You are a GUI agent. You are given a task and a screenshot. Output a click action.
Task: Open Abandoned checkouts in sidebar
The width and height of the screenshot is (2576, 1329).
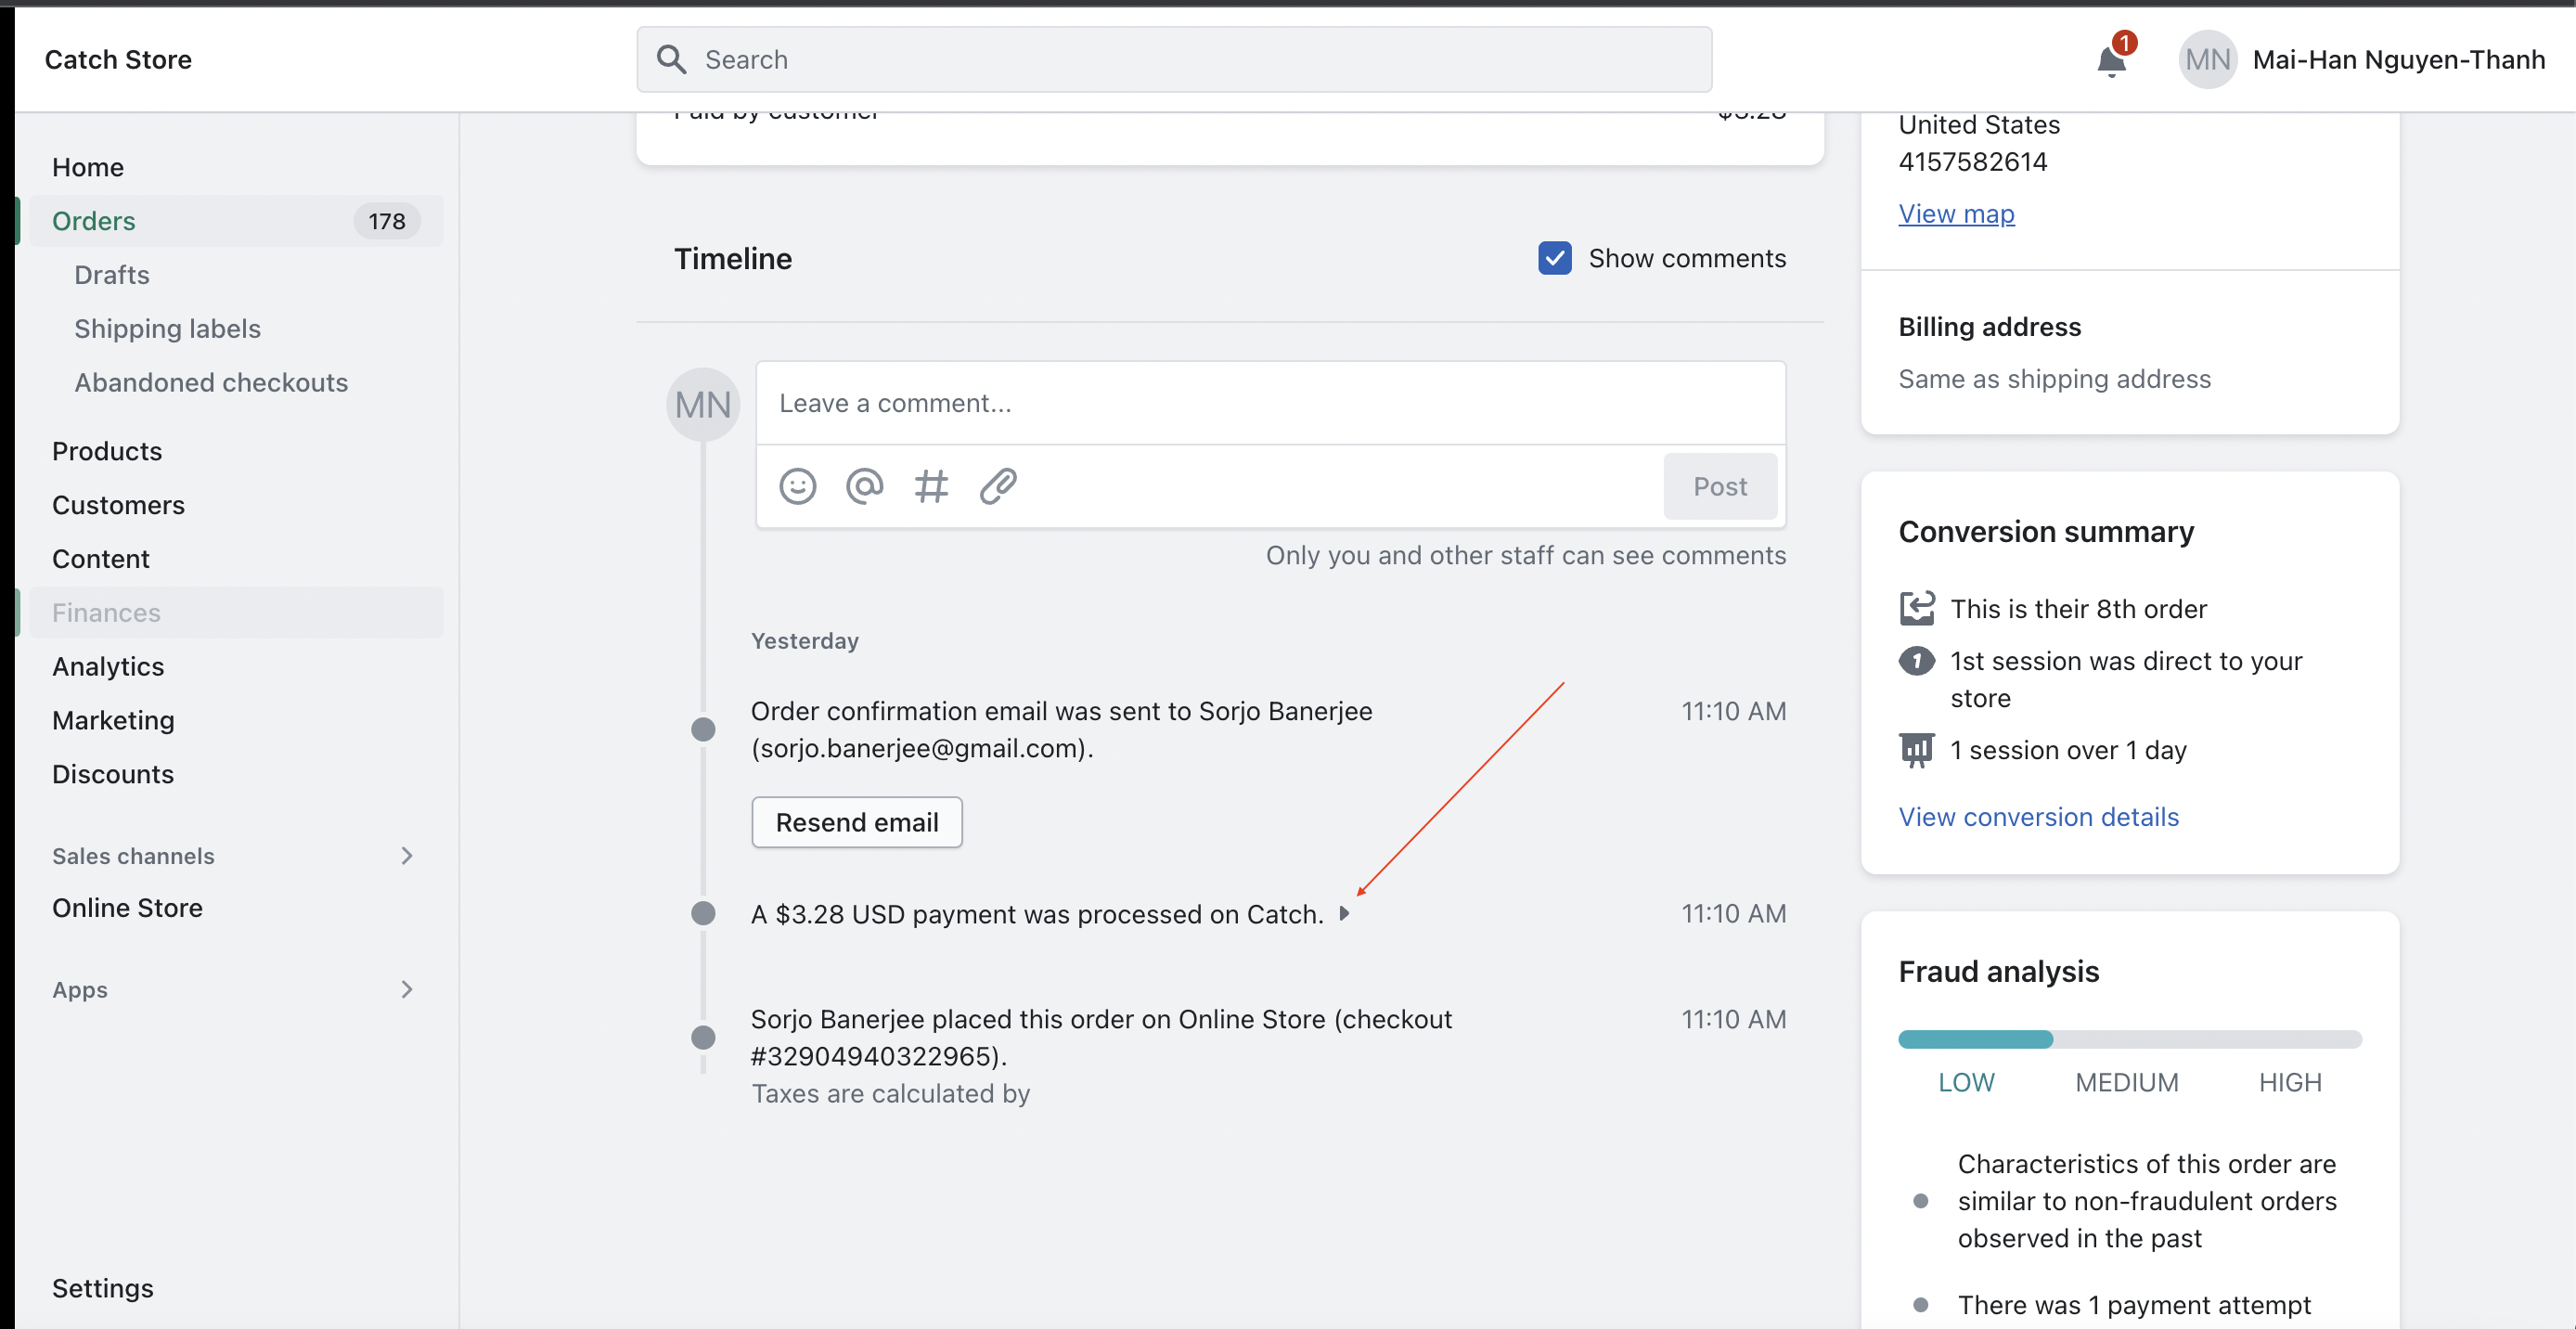click(x=211, y=382)
